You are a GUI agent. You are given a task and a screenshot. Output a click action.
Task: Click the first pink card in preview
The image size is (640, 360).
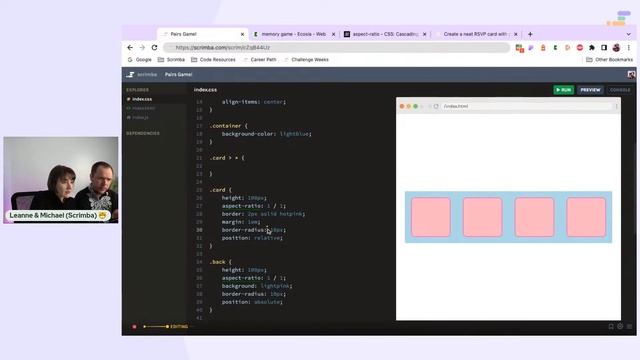tap(431, 217)
